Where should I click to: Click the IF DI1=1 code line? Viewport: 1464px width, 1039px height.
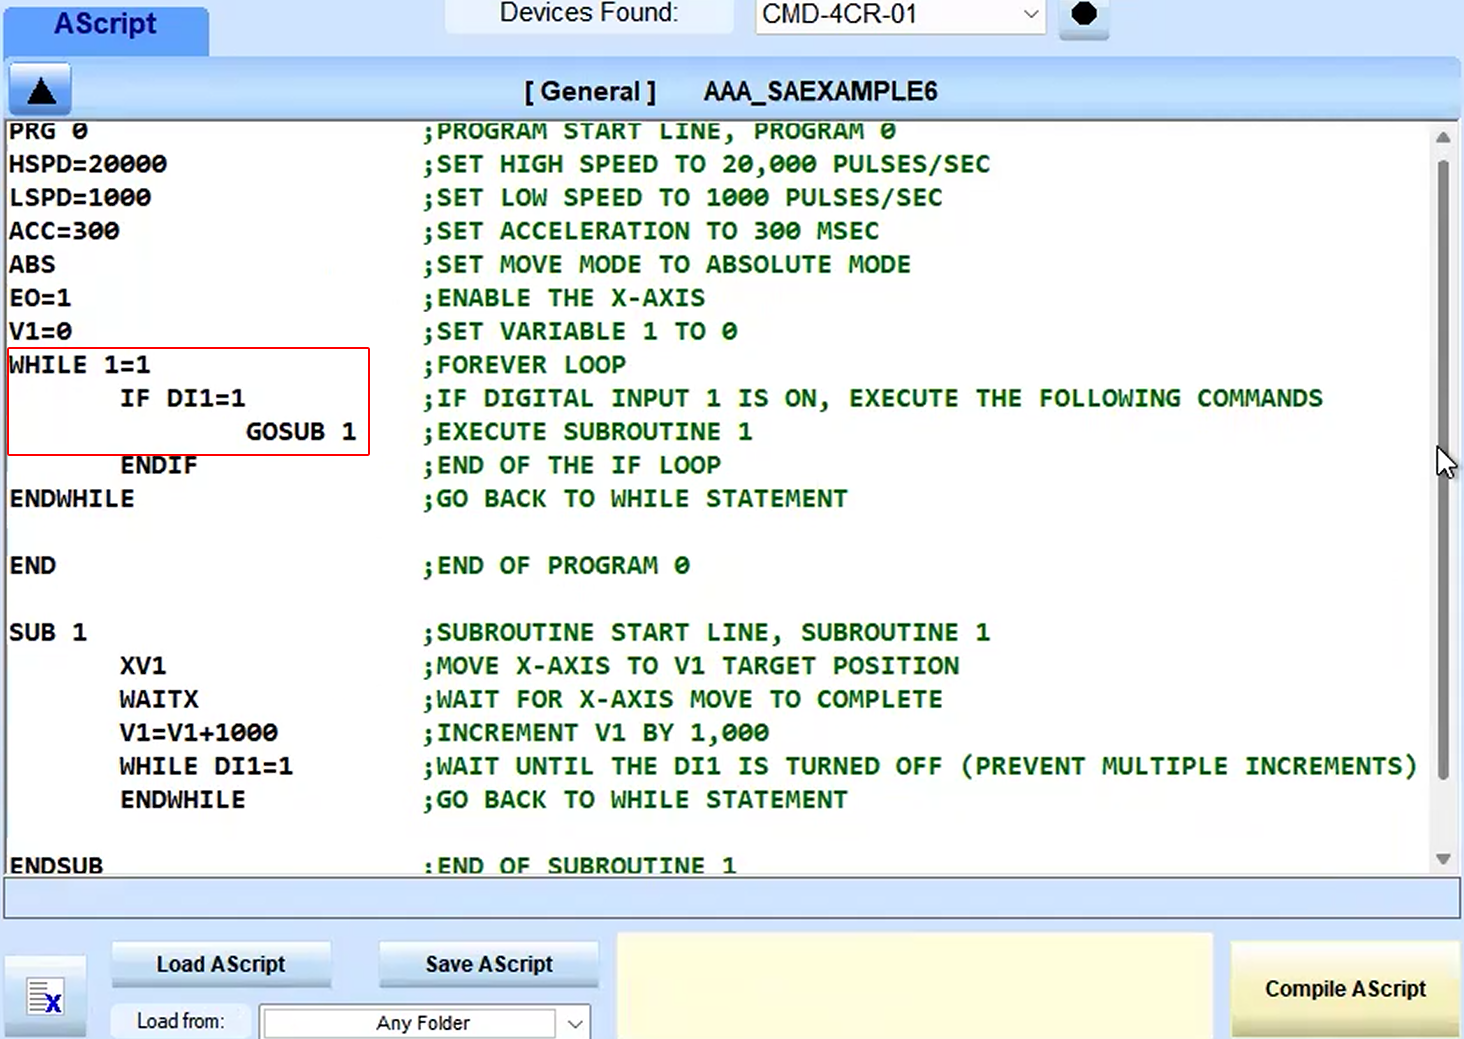tap(183, 399)
